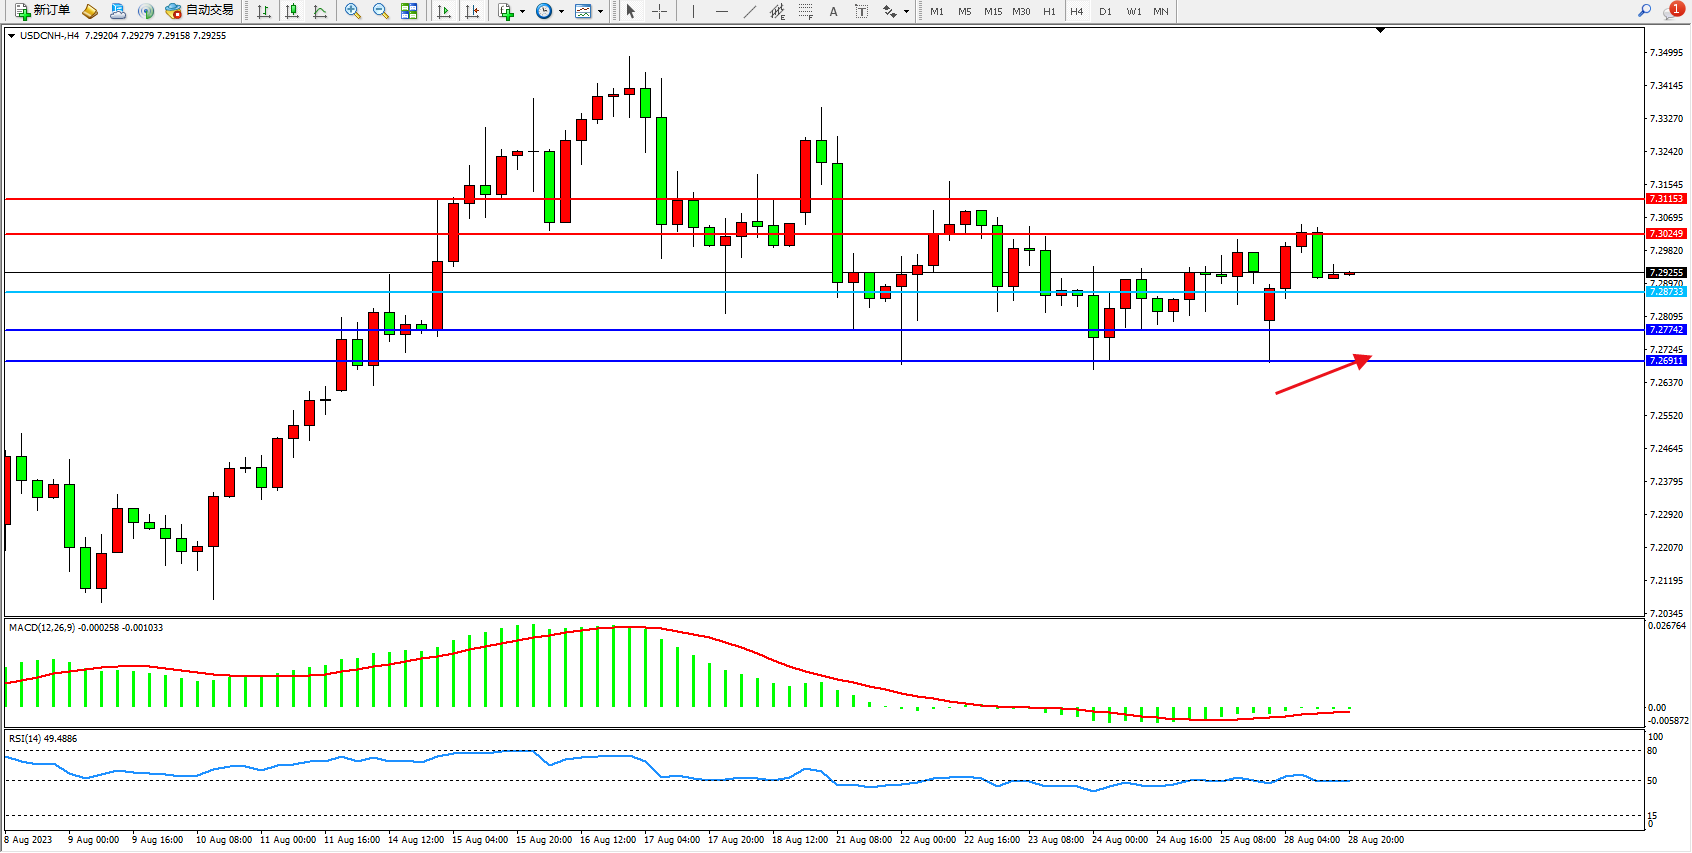Viewport: 1692px width, 853px height.
Task: Click the red 7.31153 price level label
Action: [x=1666, y=199]
